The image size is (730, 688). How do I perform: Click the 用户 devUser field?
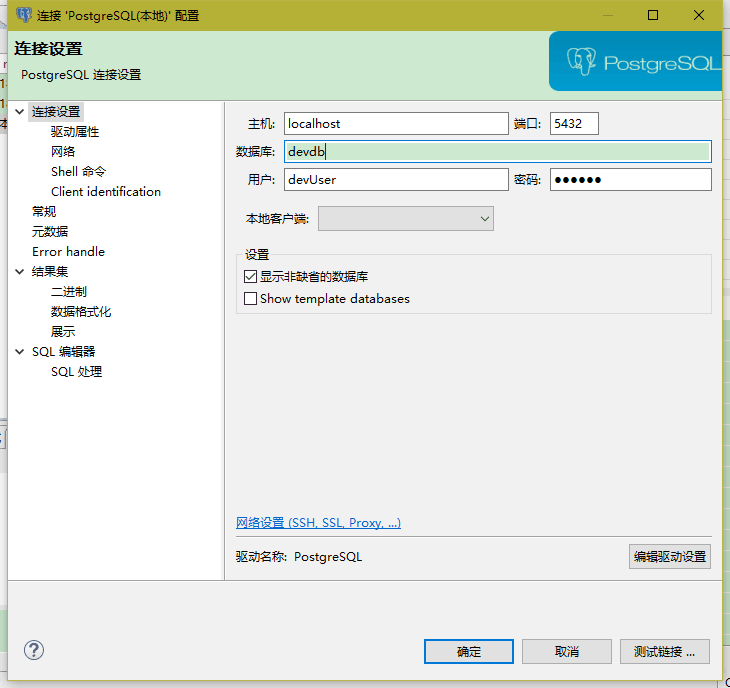[396, 179]
